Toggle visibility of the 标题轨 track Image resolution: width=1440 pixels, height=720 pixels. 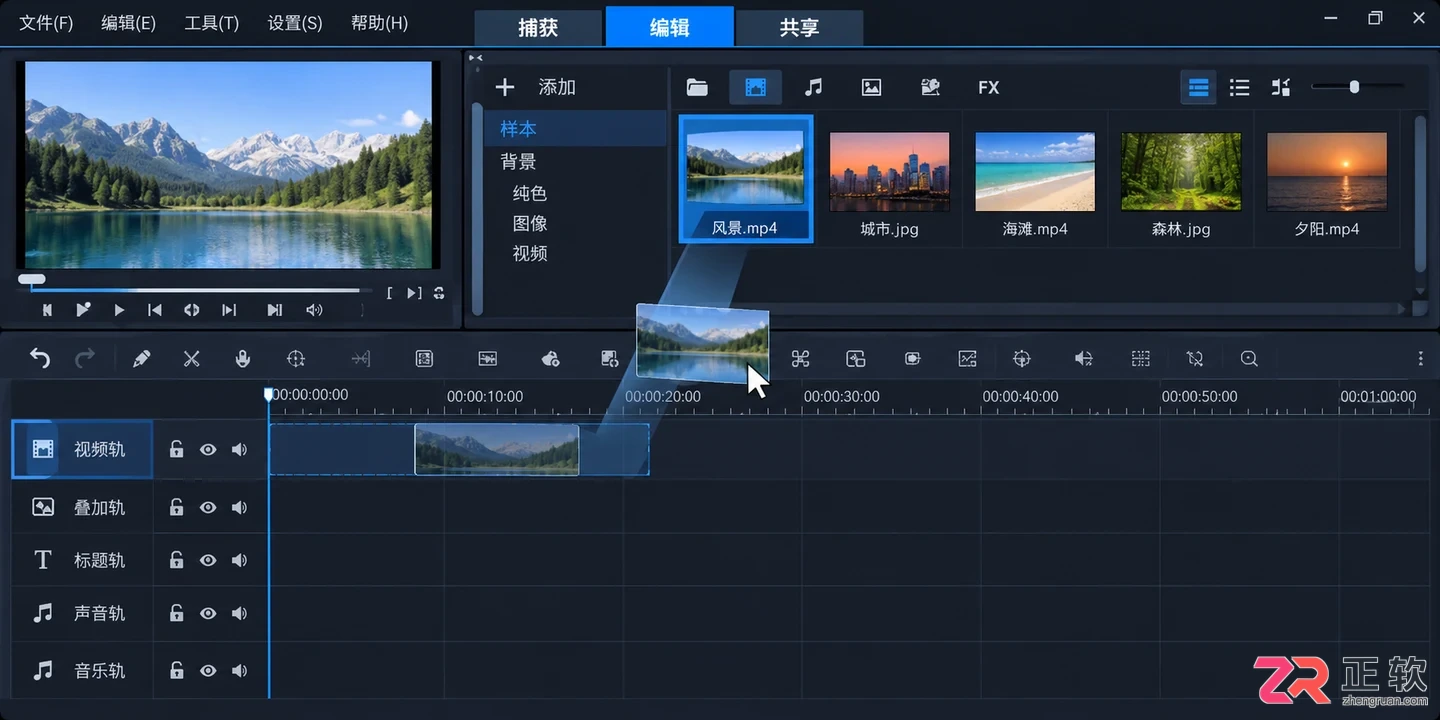point(208,561)
